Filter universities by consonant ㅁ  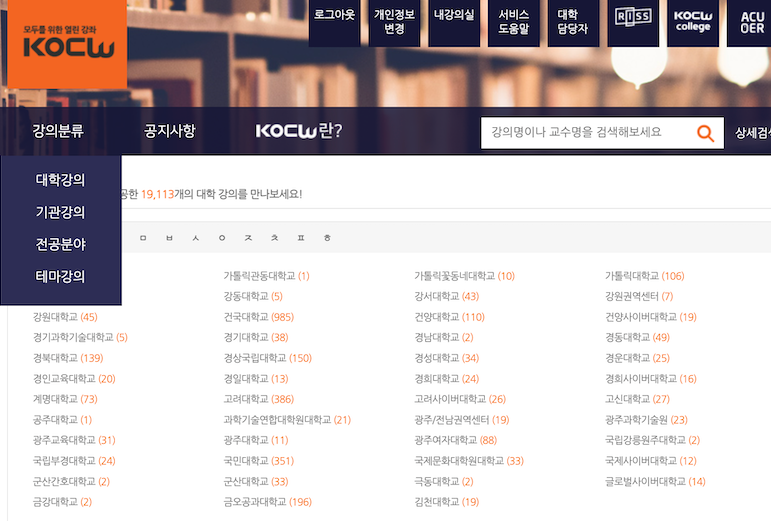[x=143, y=238]
